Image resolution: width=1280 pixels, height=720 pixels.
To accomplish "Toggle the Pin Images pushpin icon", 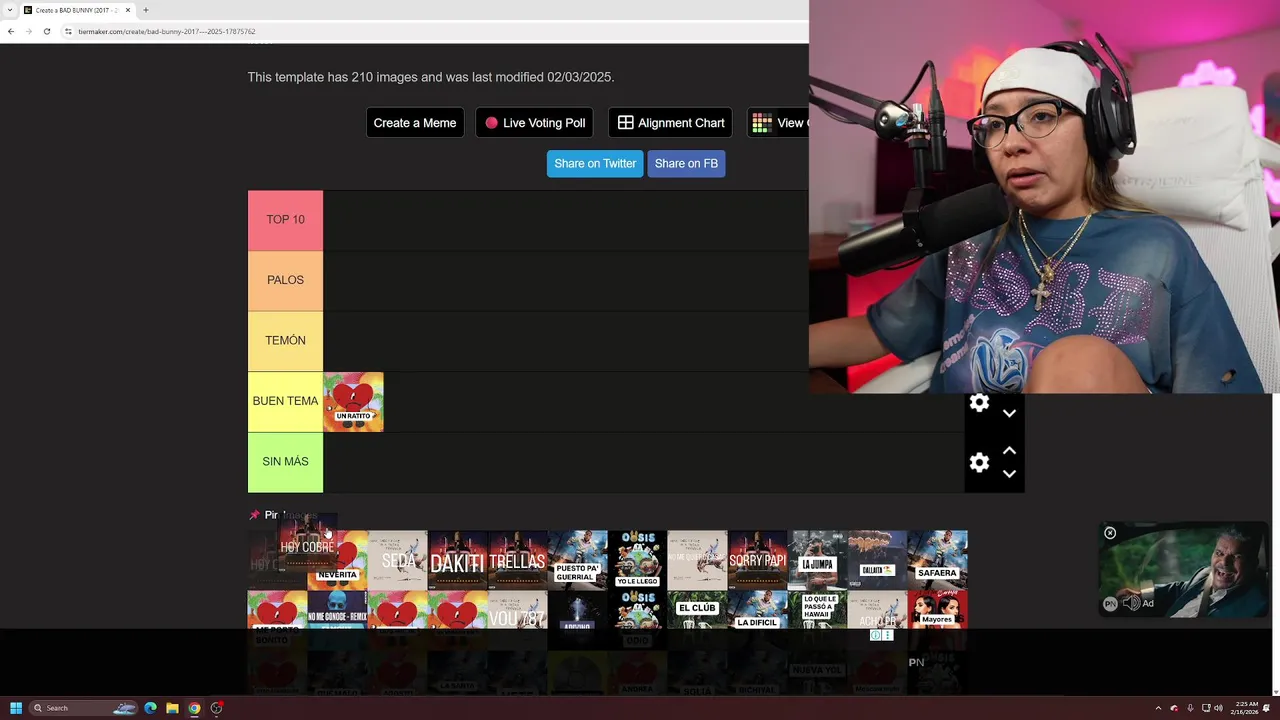I will pos(254,515).
